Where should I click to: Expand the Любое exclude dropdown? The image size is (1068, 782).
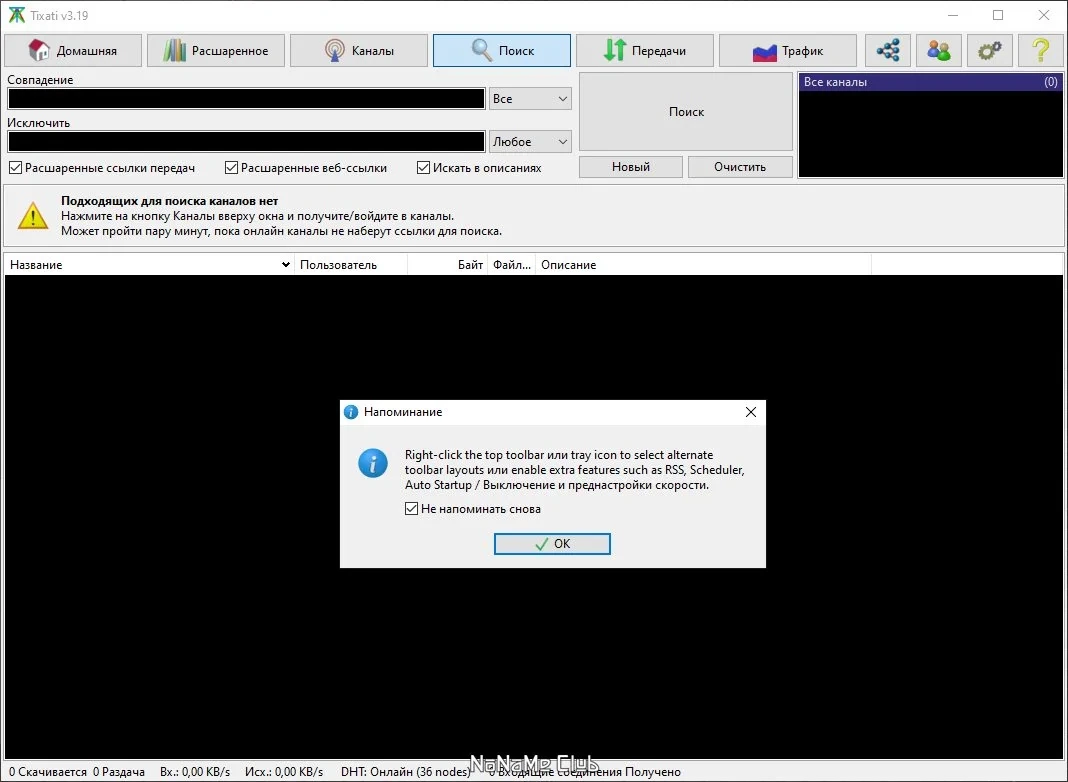click(x=531, y=142)
